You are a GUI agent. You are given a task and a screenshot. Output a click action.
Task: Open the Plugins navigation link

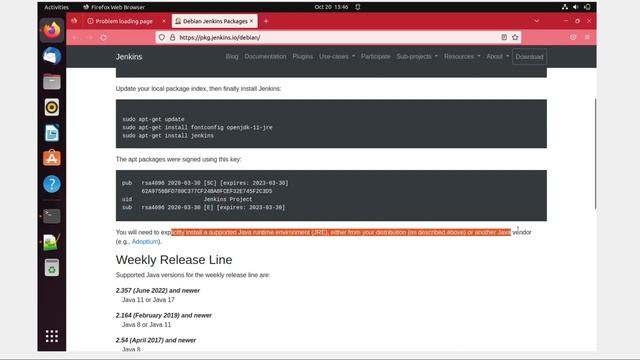click(302, 56)
